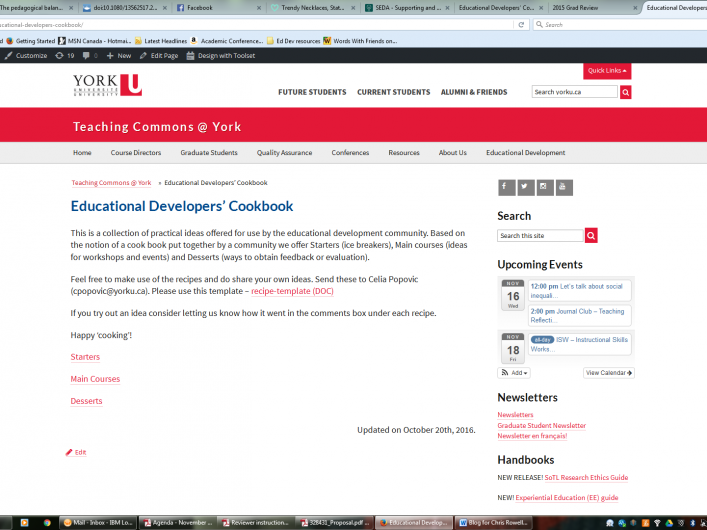Open Customize in the admin bar
Image resolution: width=707 pixels, height=530 pixels.
(x=26, y=55)
